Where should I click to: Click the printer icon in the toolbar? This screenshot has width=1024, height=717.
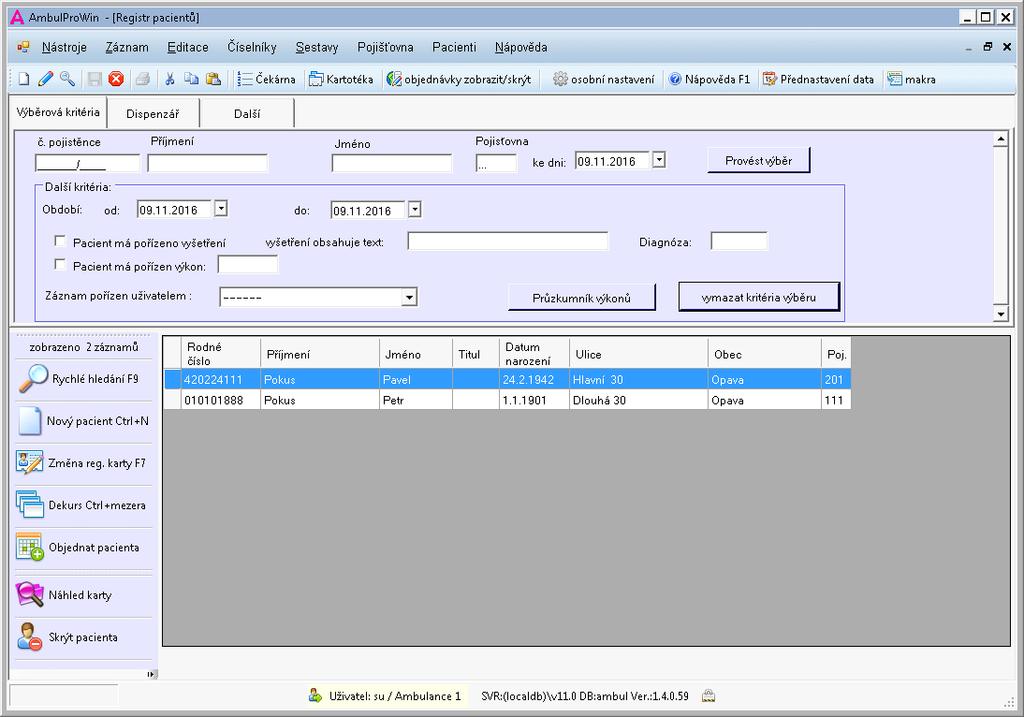(142, 79)
